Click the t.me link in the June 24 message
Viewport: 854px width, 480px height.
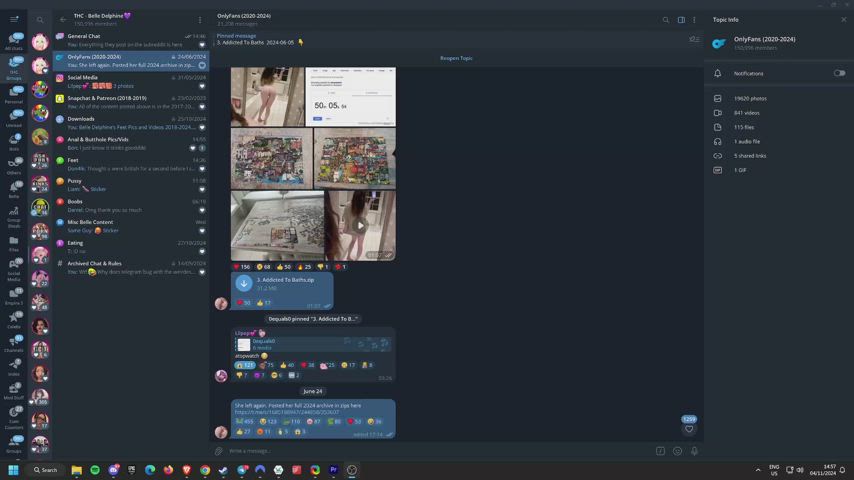coord(286,412)
